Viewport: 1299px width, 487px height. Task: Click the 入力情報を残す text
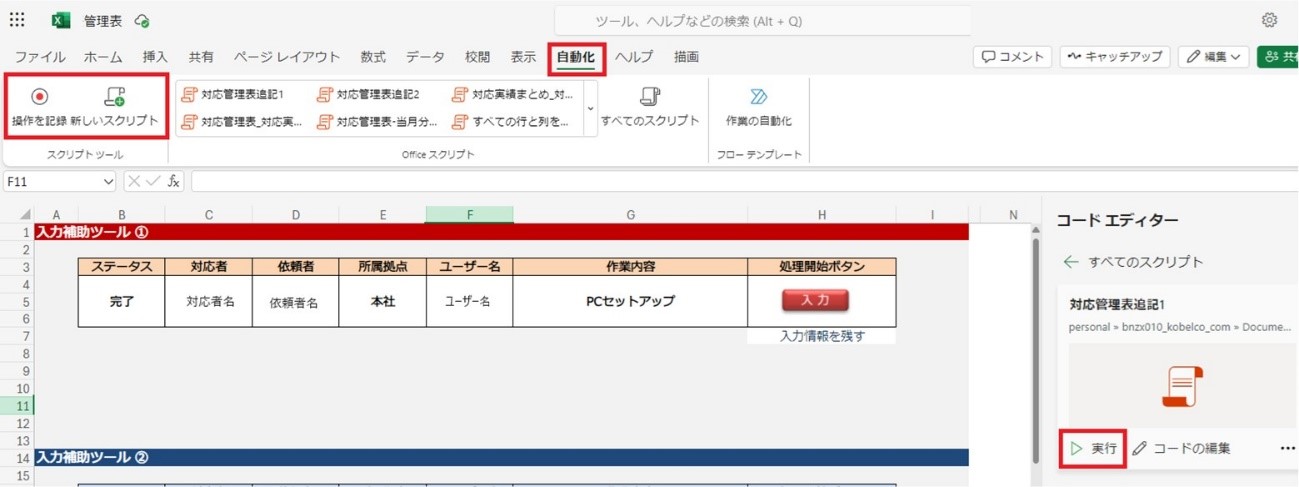click(x=822, y=336)
